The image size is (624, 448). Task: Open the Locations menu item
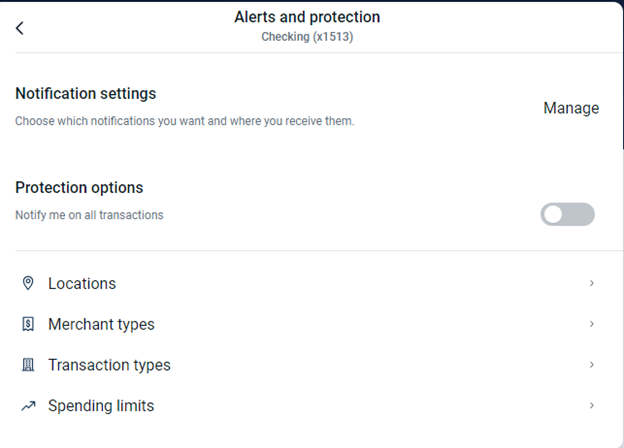pyautogui.click(x=82, y=284)
